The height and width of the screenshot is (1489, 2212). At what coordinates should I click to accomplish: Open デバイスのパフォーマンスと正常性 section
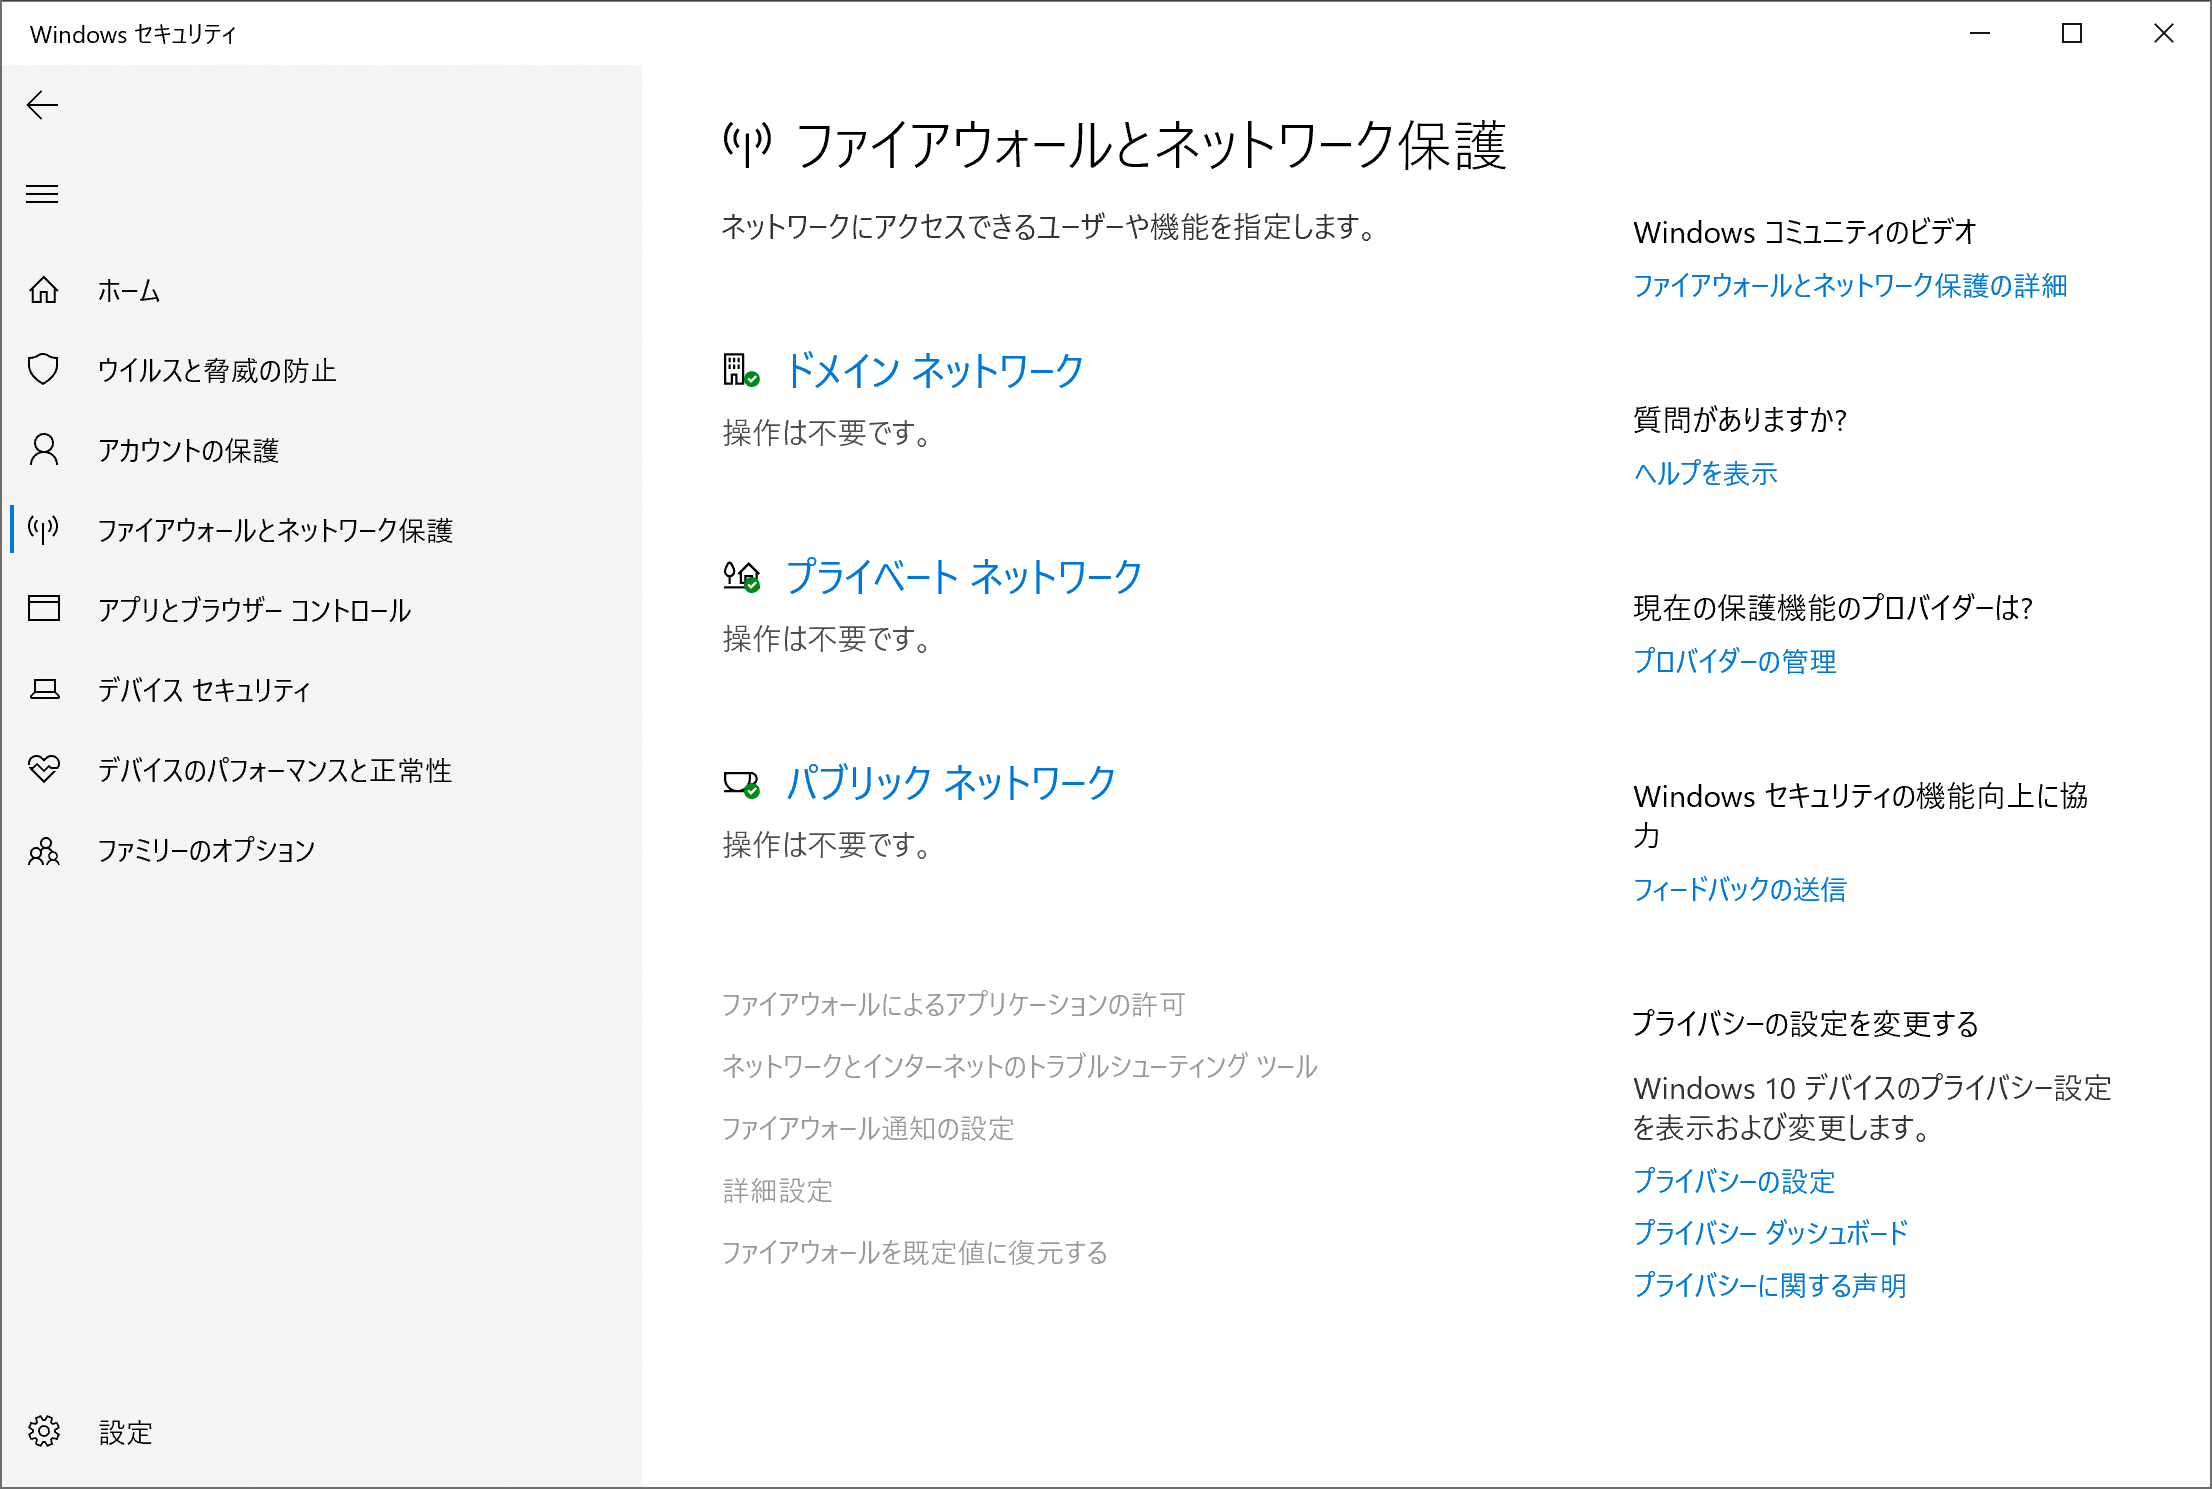(274, 770)
